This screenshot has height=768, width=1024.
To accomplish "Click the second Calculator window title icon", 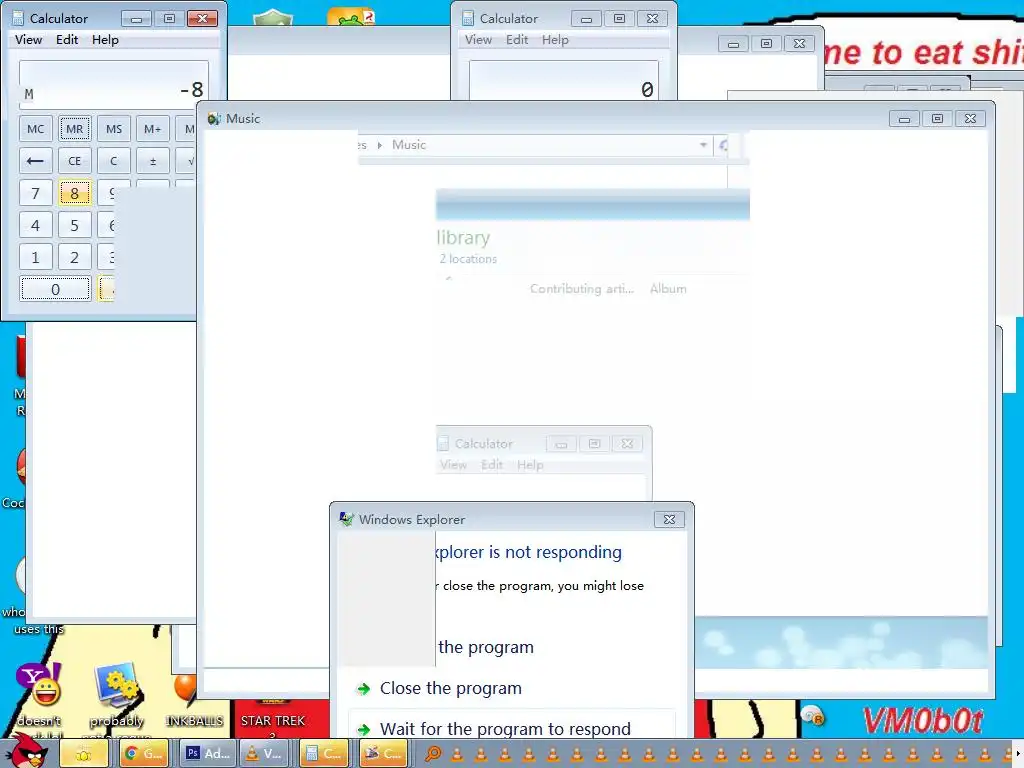I will coord(468,18).
